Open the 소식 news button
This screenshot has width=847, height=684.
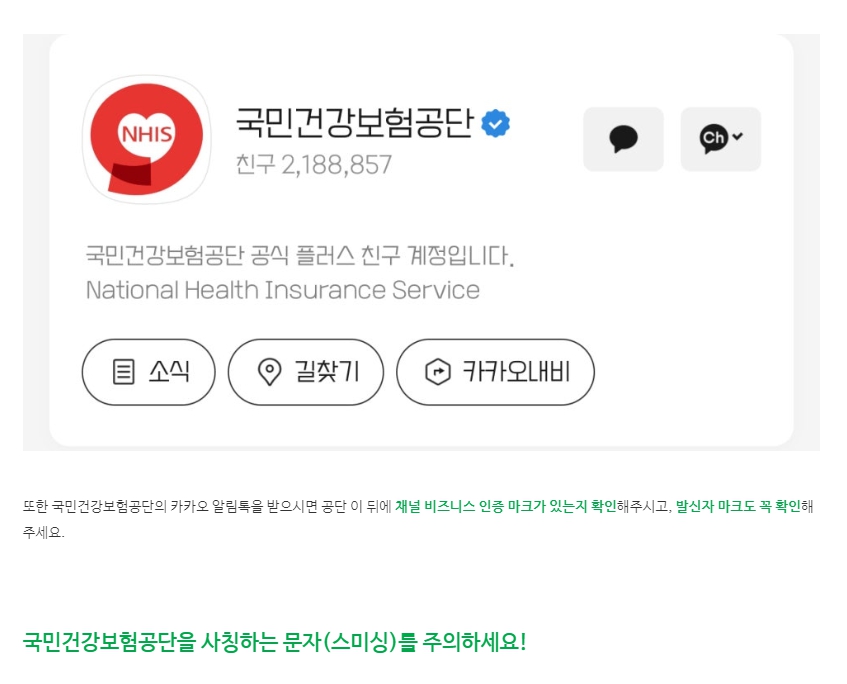point(149,372)
